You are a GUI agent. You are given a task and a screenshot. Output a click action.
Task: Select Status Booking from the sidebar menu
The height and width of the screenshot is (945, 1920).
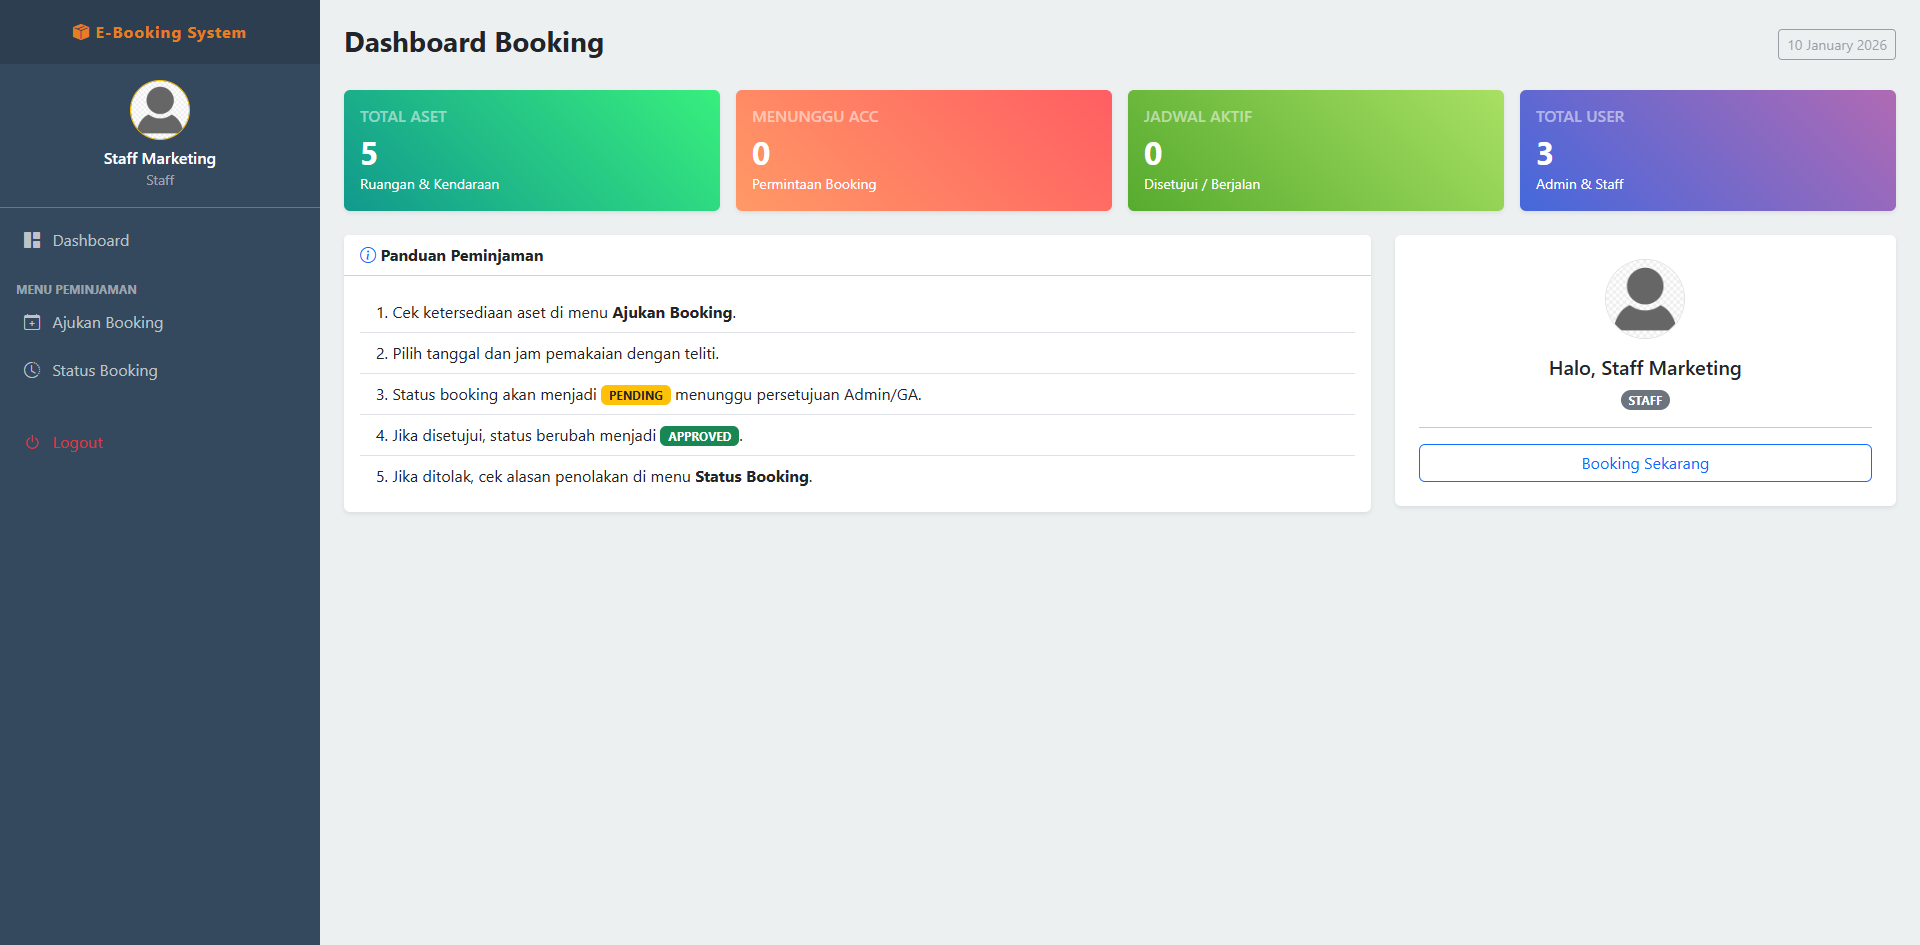coord(105,369)
